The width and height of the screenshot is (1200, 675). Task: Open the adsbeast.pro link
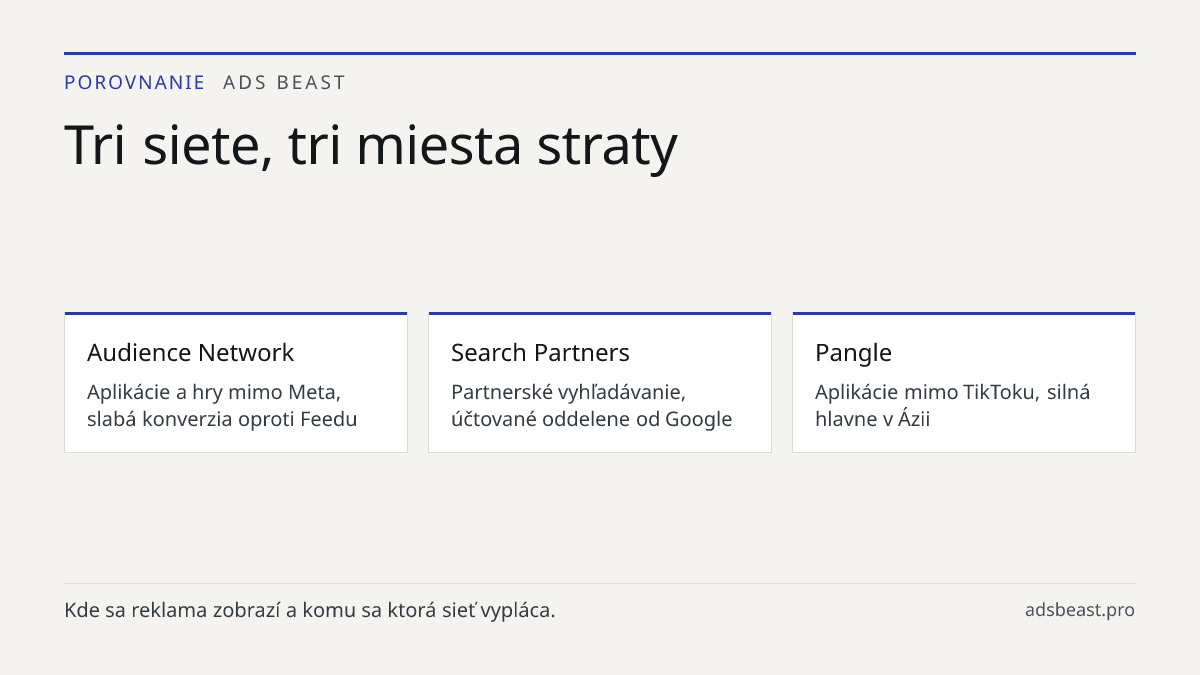(x=1080, y=610)
